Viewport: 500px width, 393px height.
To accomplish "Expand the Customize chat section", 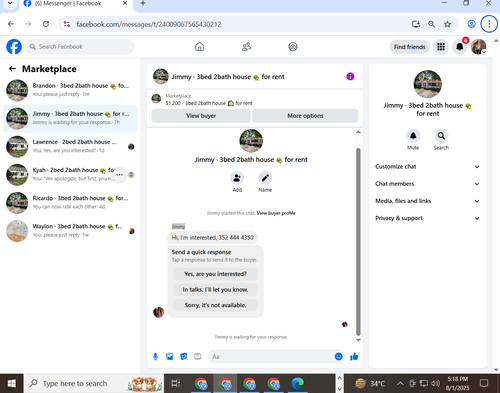I will [x=427, y=167].
